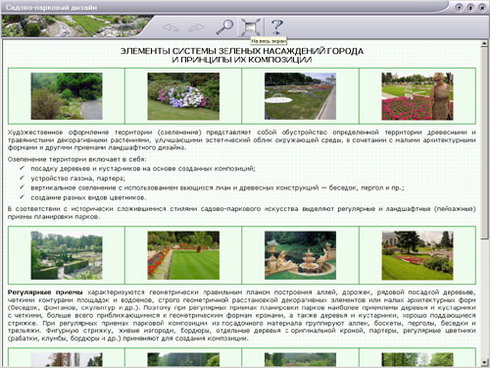Open the roadside flowerbed thumbnail photo
Viewport: 490px width, 368px height.
coord(300,96)
